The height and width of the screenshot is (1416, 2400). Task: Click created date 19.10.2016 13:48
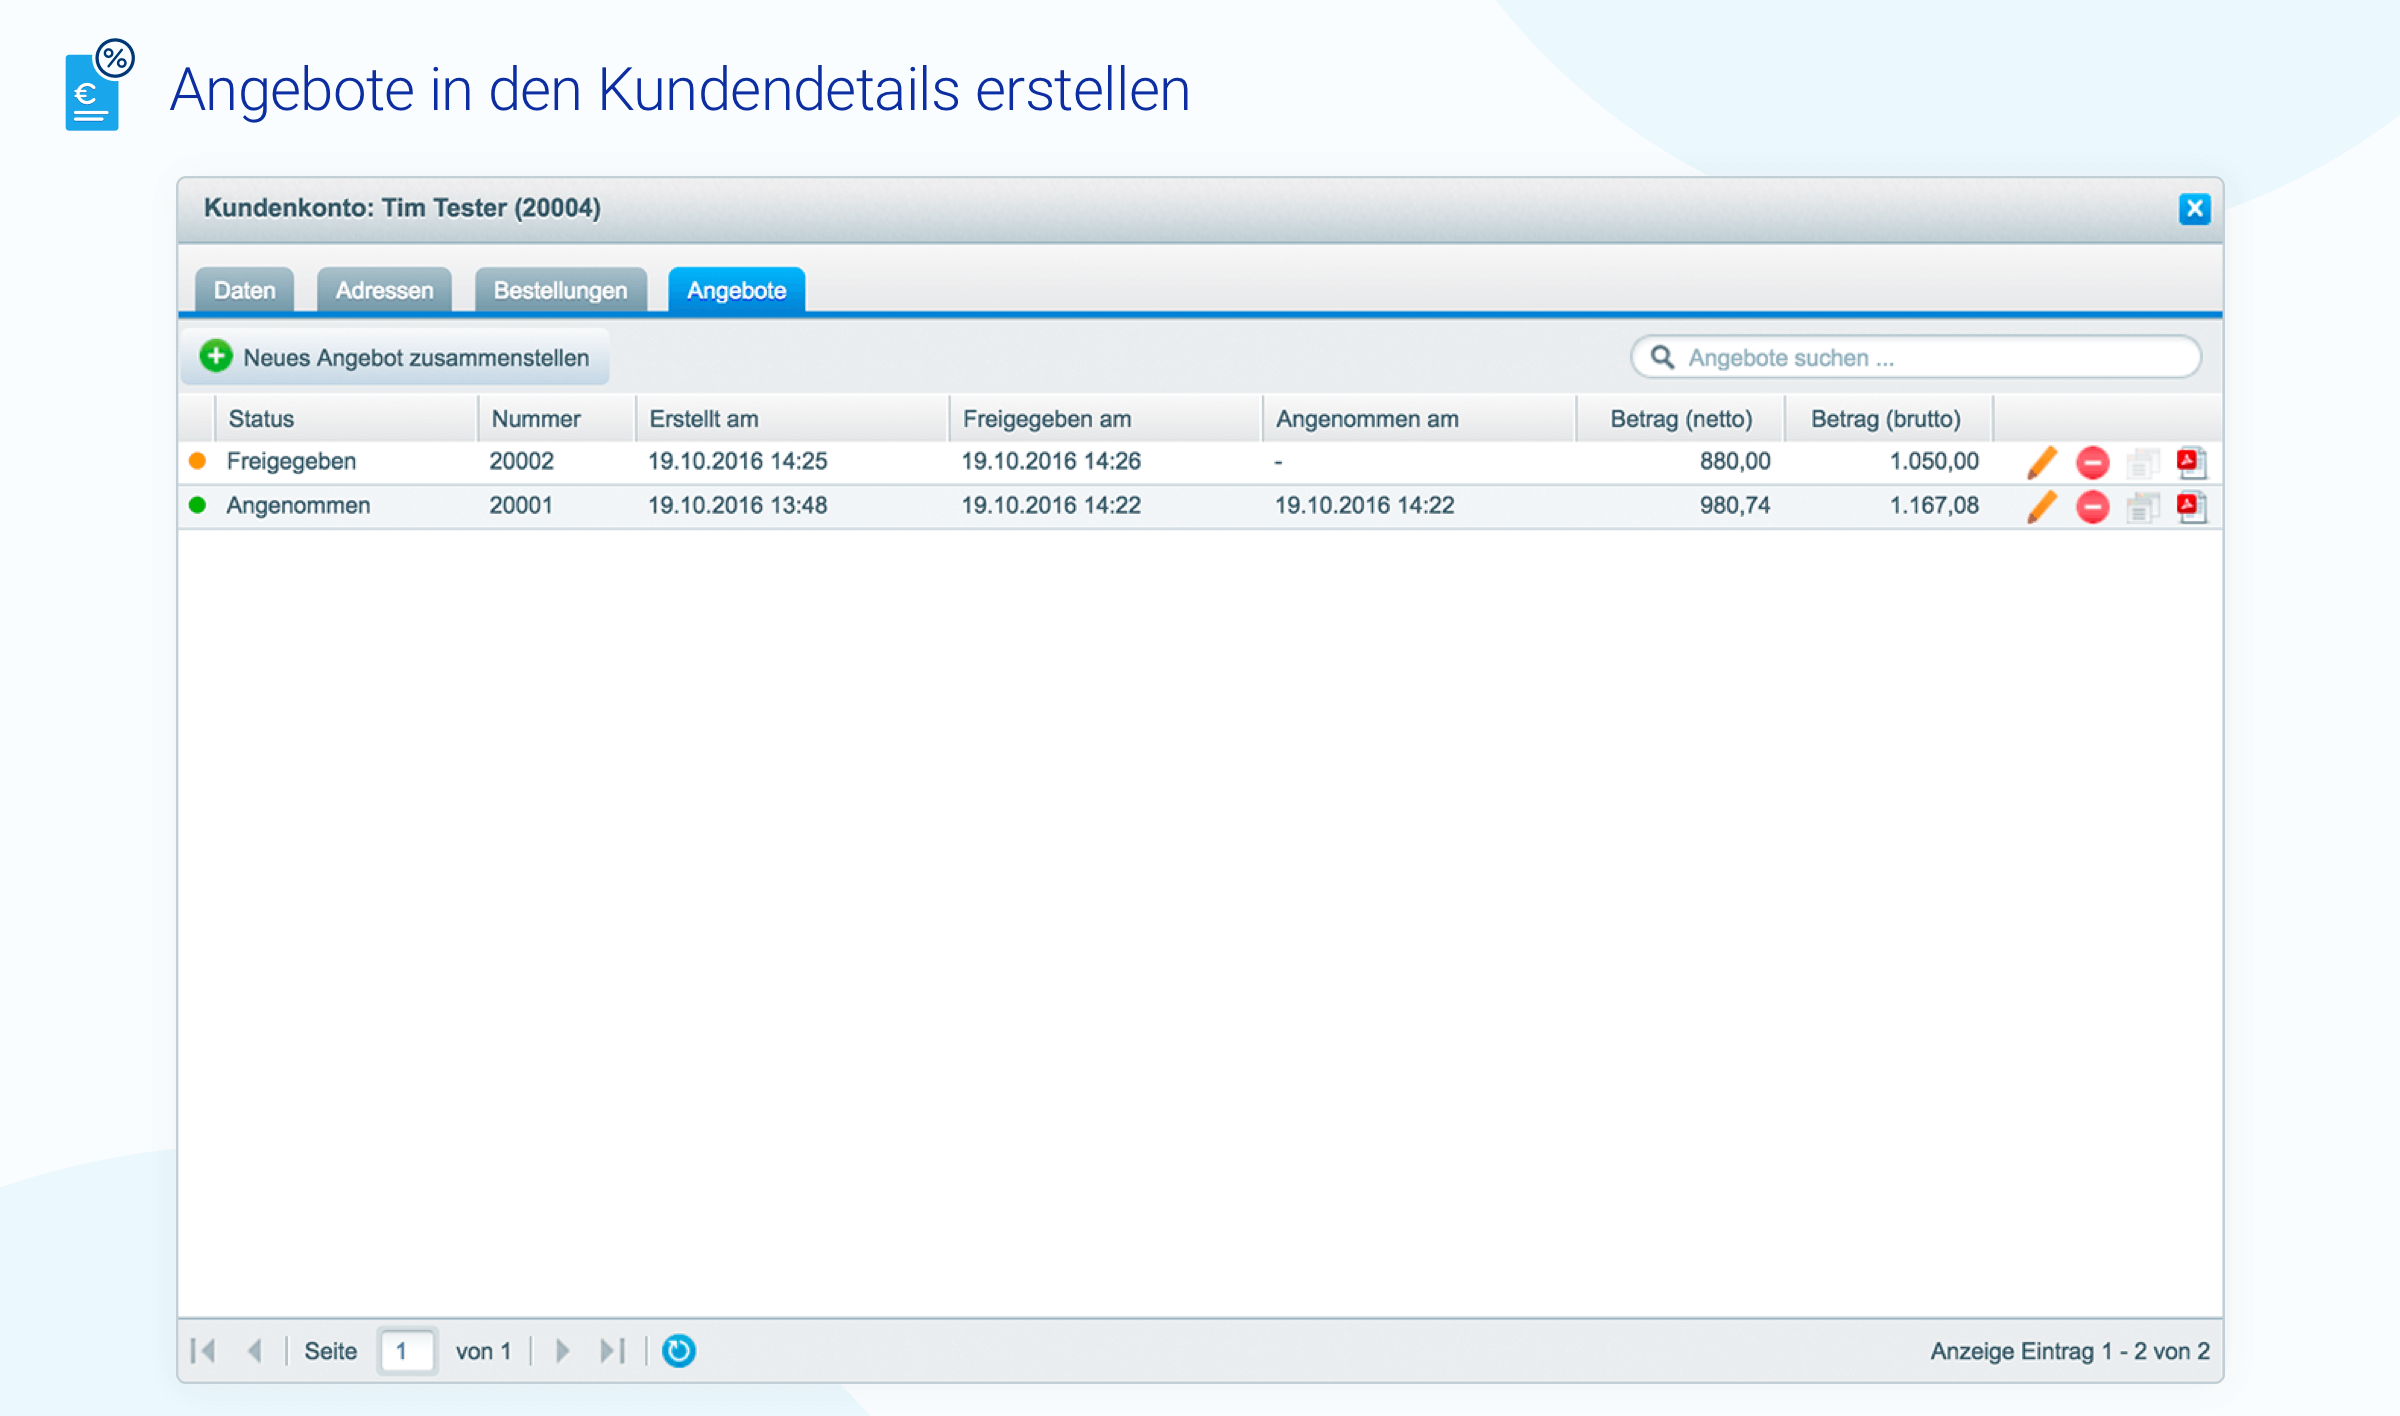click(x=738, y=505)
